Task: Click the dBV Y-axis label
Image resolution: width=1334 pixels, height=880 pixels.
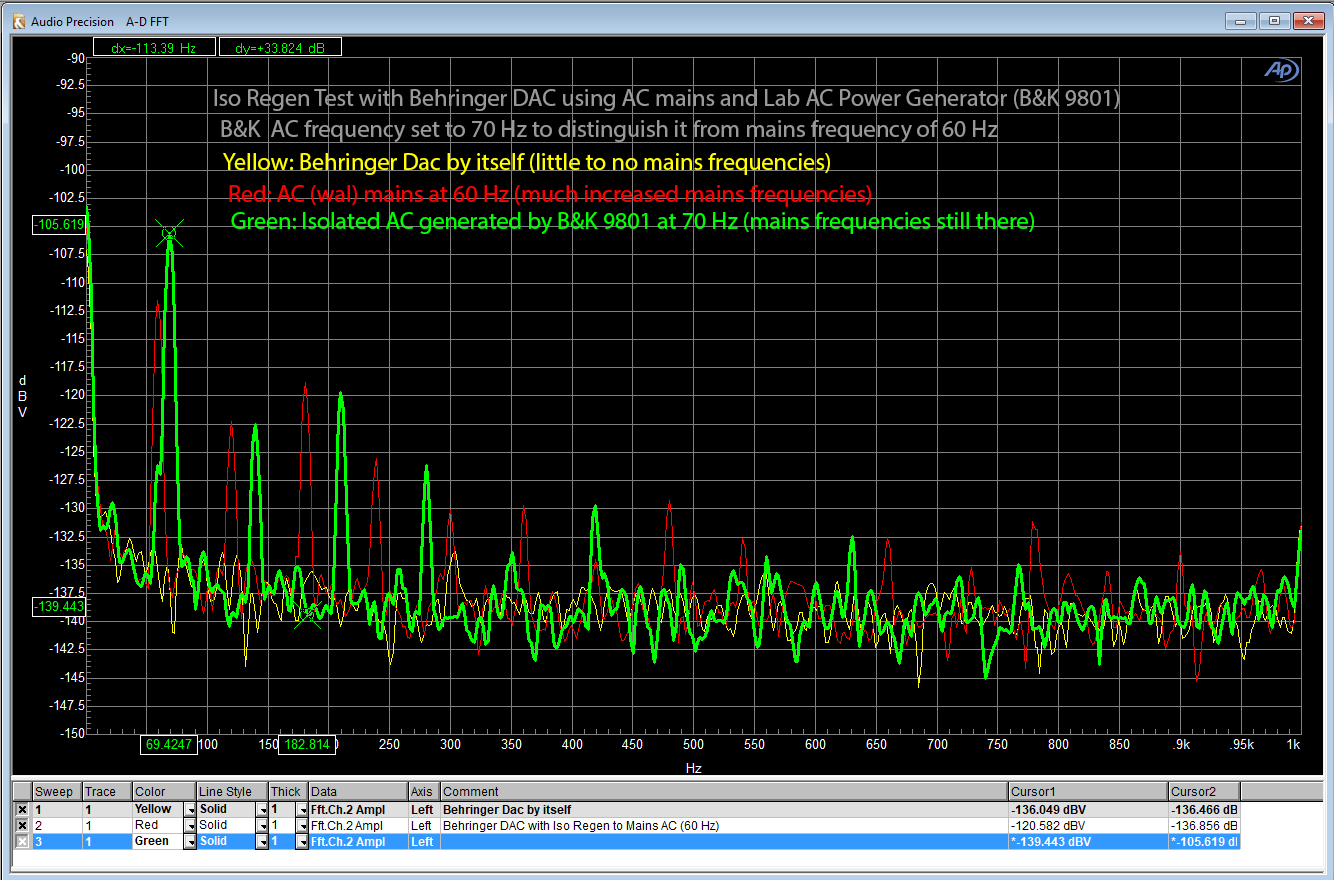Action: (x=22, y=396)
